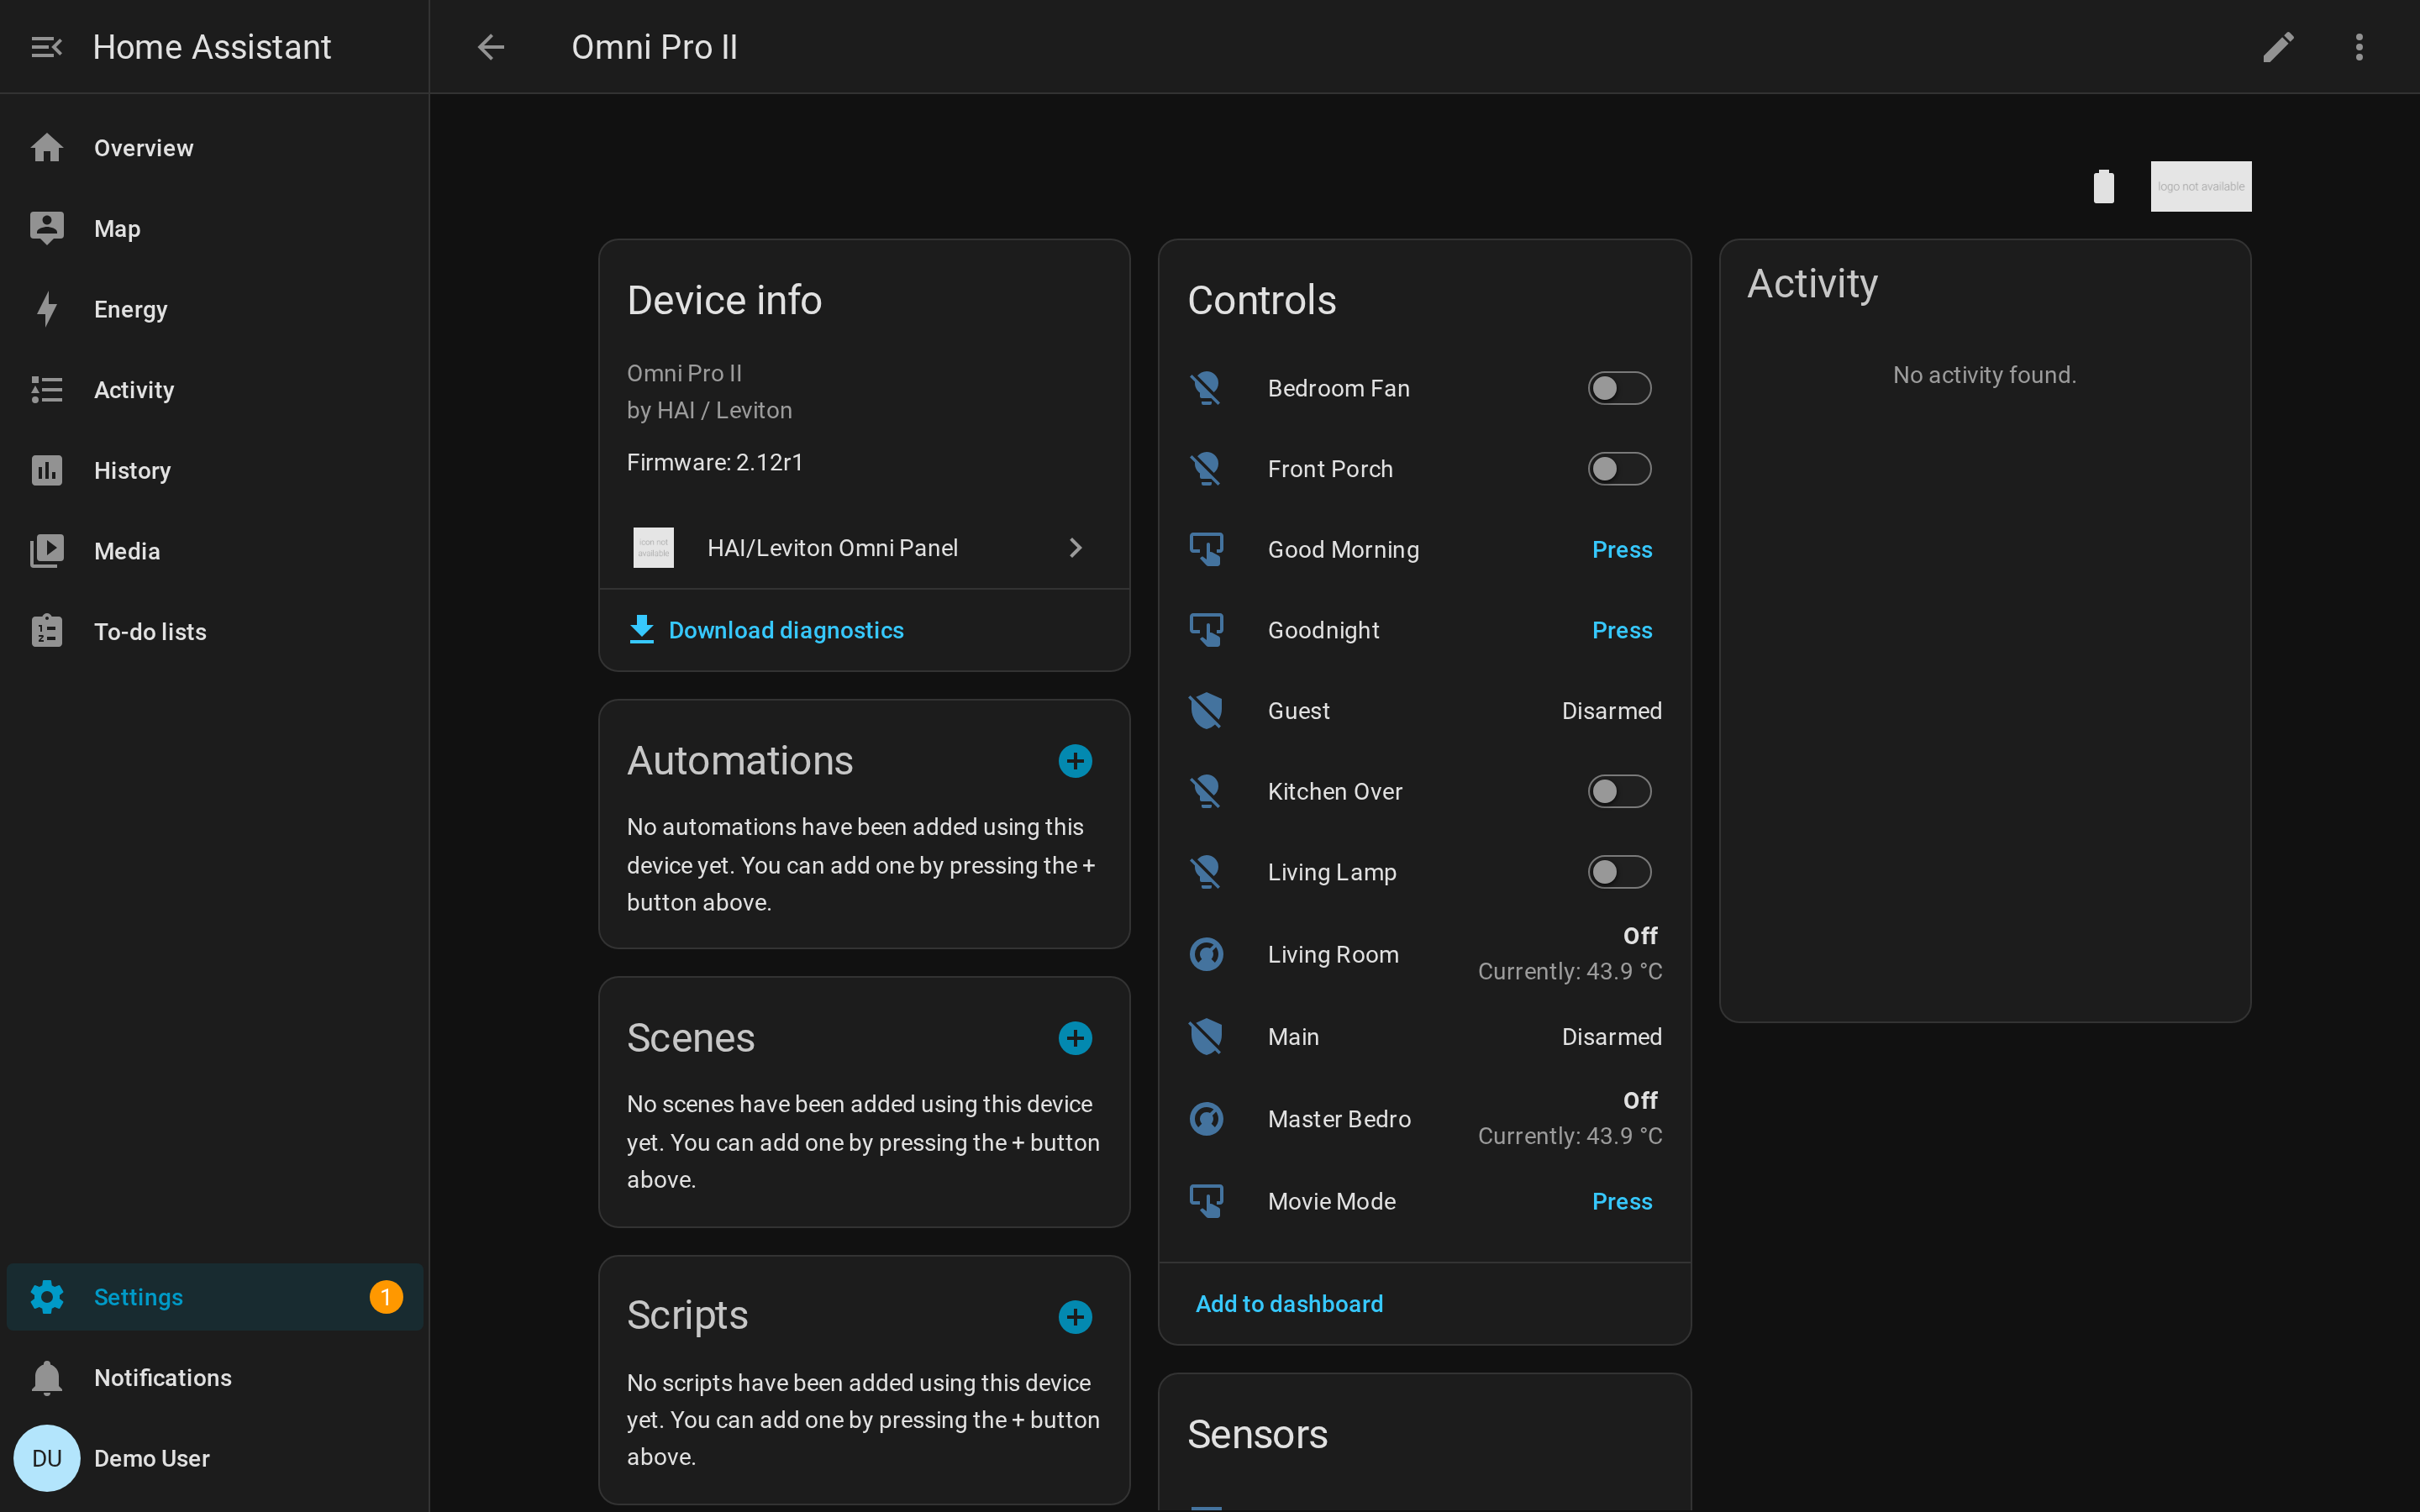This screenshot has height=1512, width=2420.
Task: Open Main alarm Disarmed state
Action: 1612,1037
